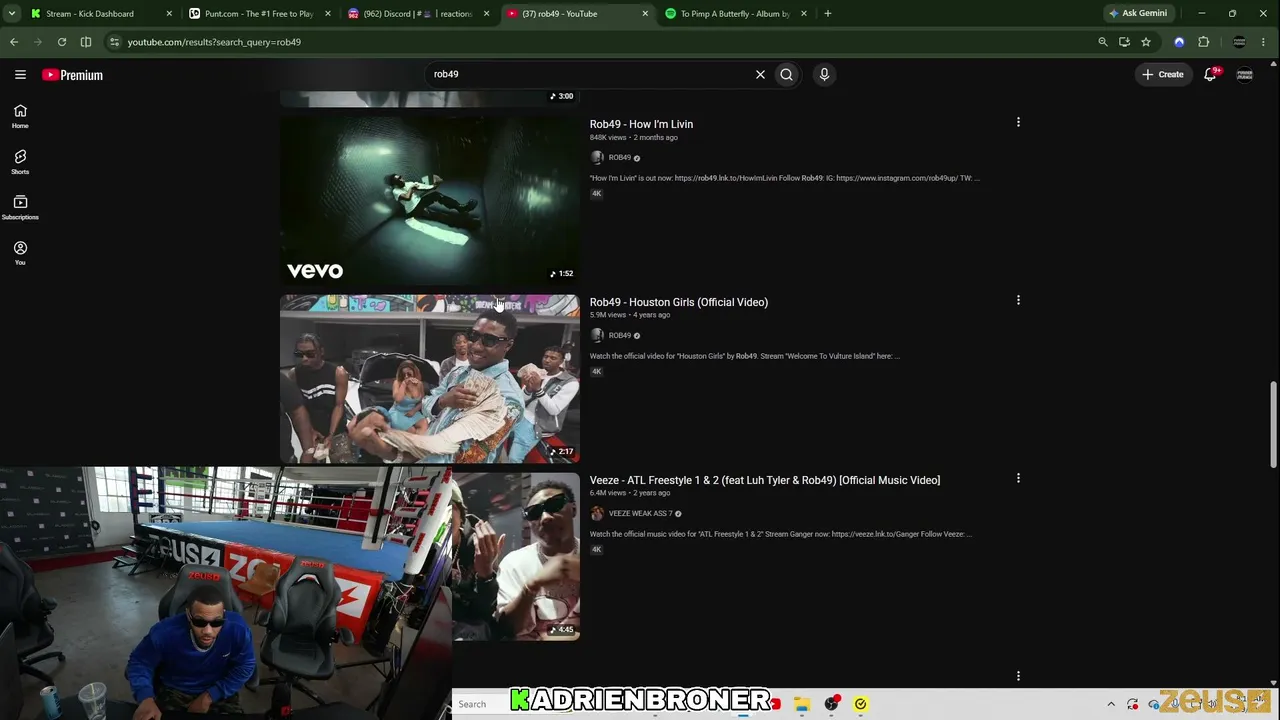
Task: Visit the VEEZE WEAK ASS 7 channel
Action: pyautogui.click(x=640, y=514)
